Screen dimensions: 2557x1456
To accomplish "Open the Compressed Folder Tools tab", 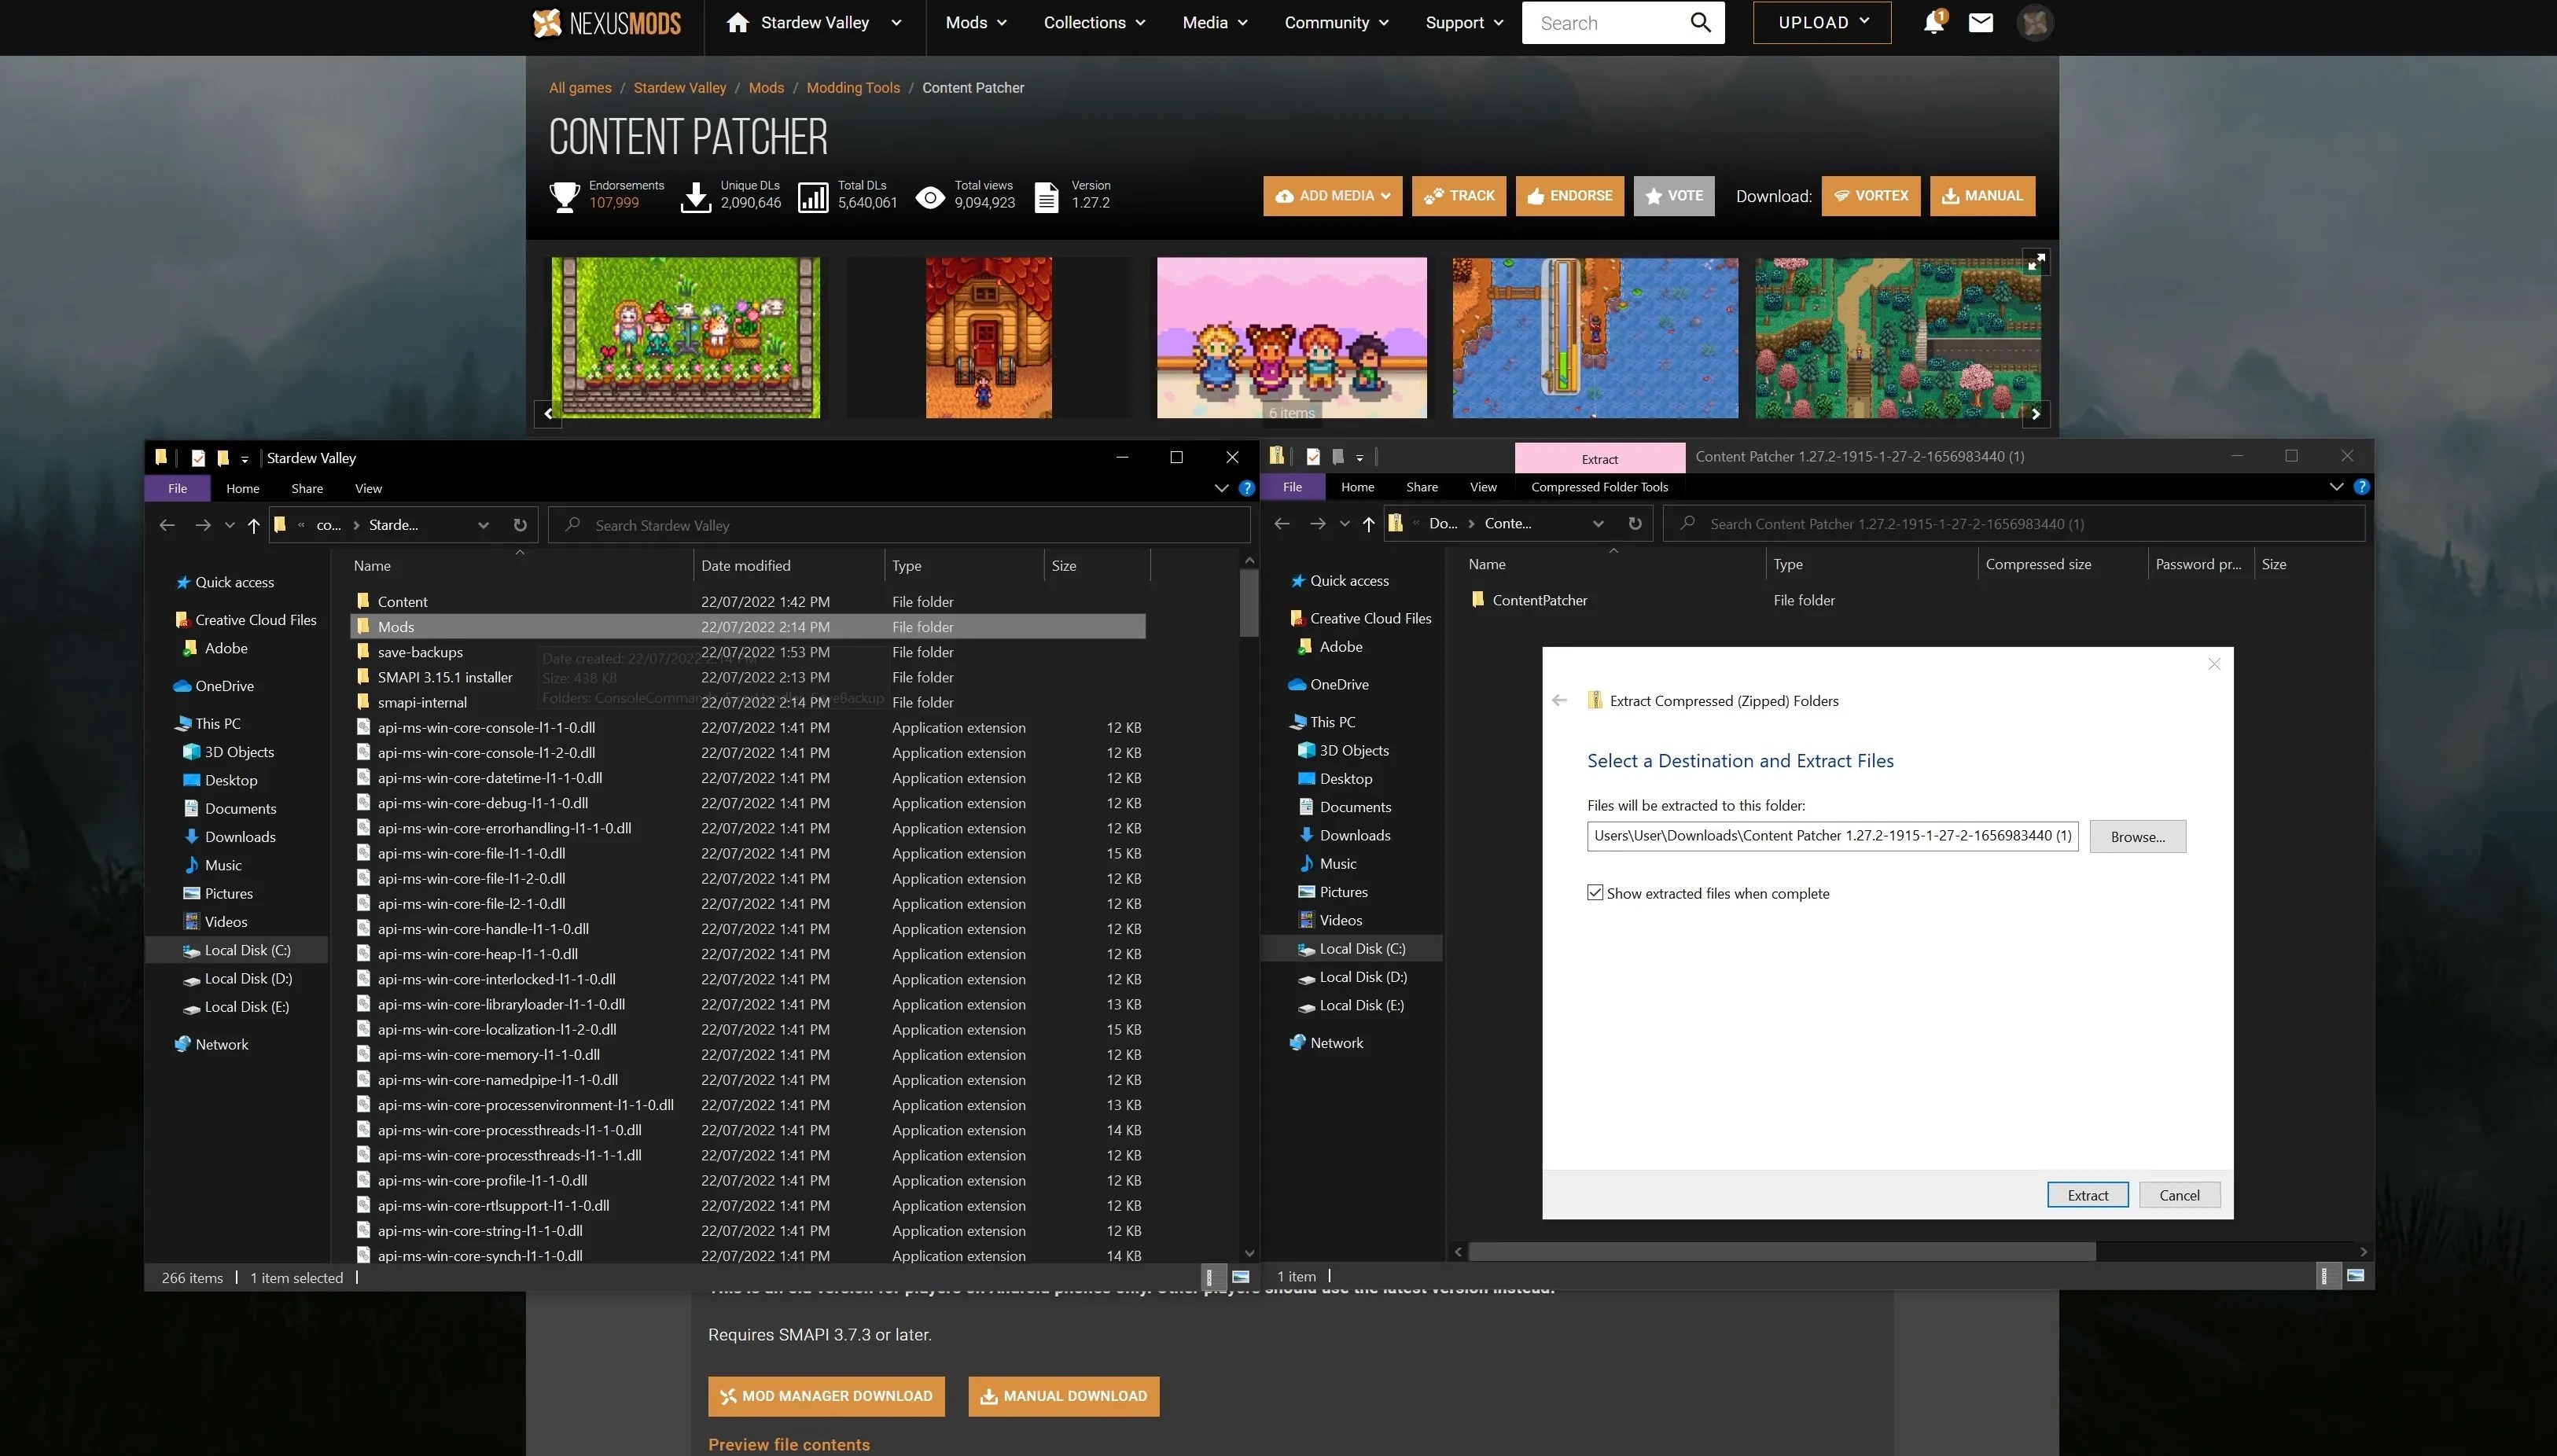I will point(1599,487).
